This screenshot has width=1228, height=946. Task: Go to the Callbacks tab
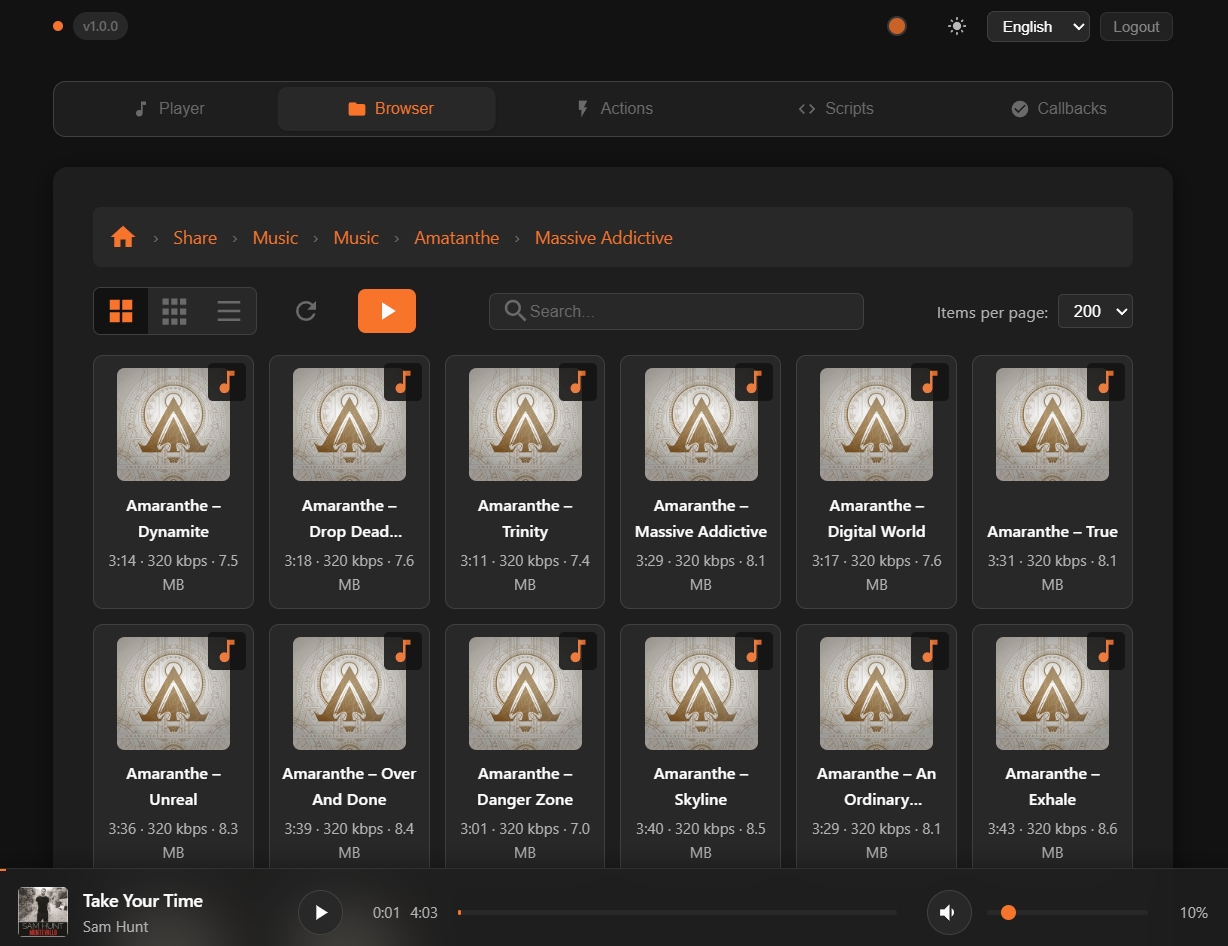(x=1058, y=109)
